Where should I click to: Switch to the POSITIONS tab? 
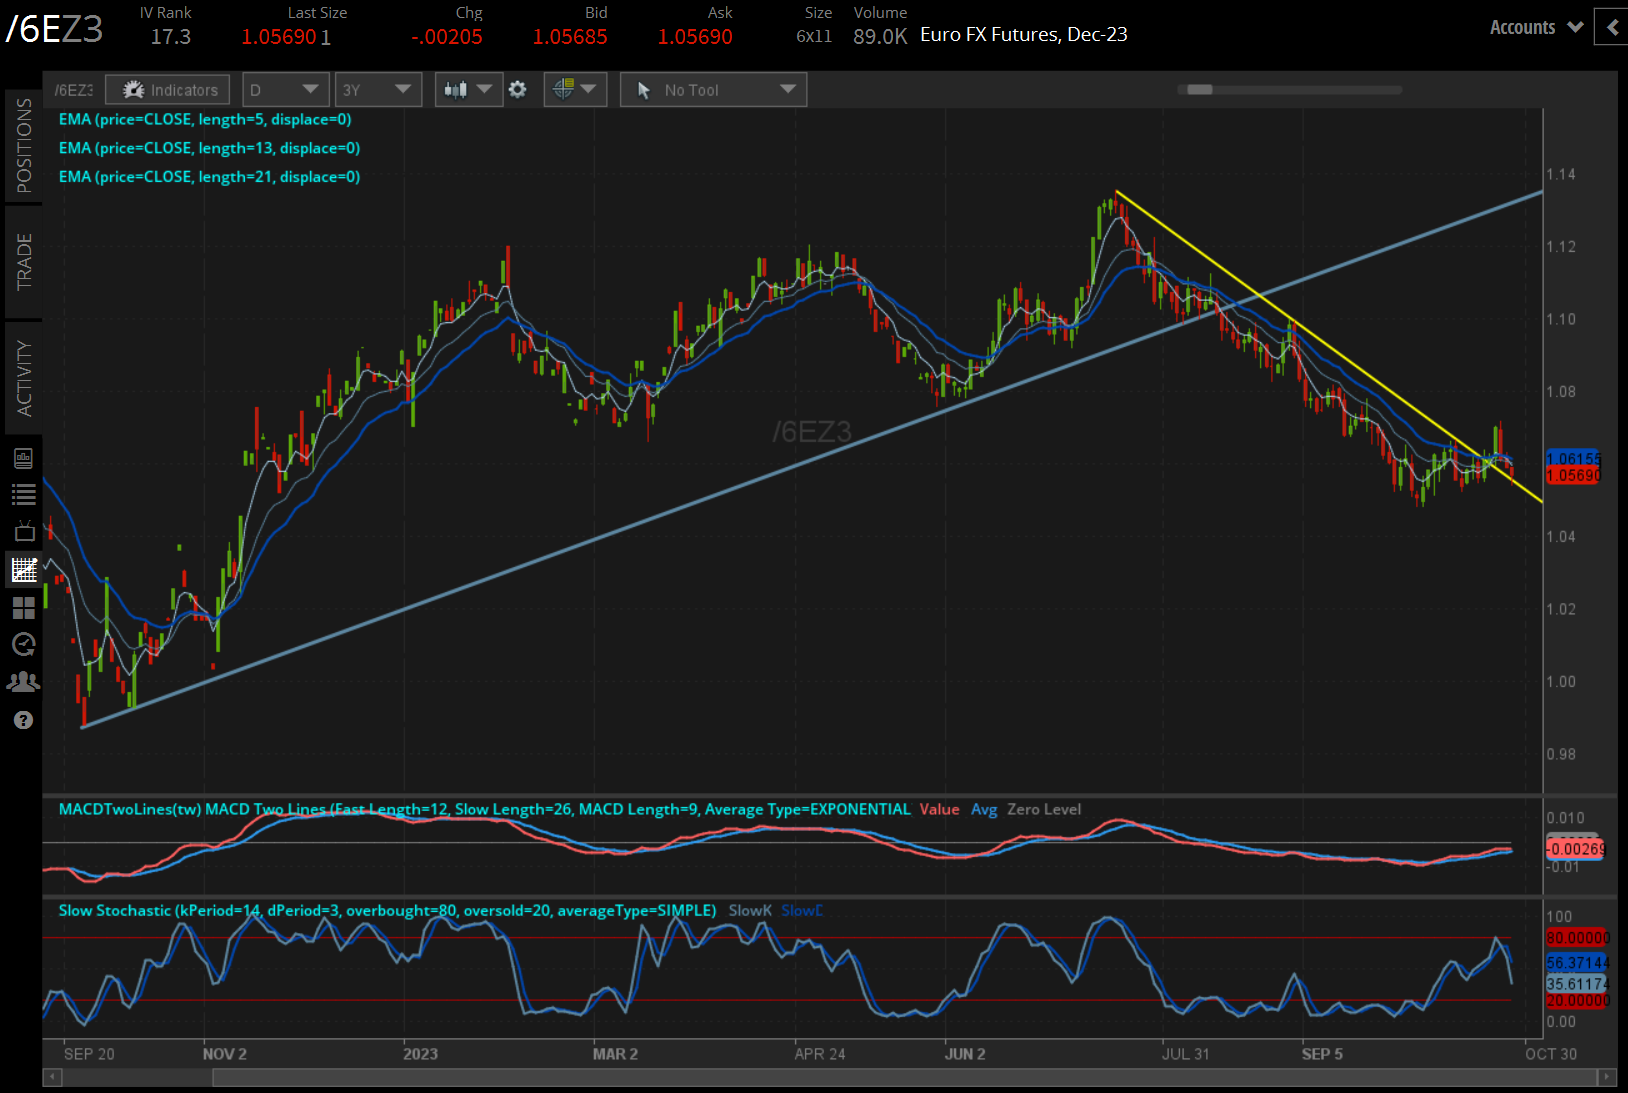coord(24,146)
